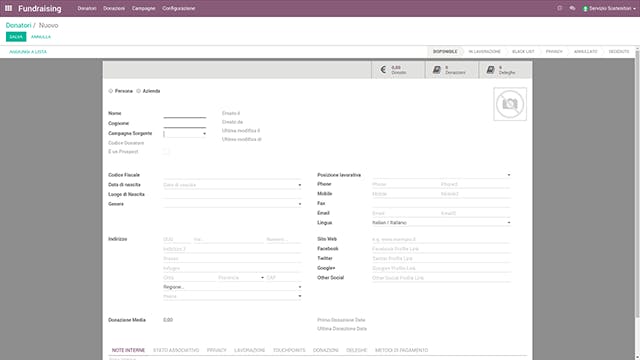Open the Donazioni top menu
The image size is (640, 360).
[114, 8]
